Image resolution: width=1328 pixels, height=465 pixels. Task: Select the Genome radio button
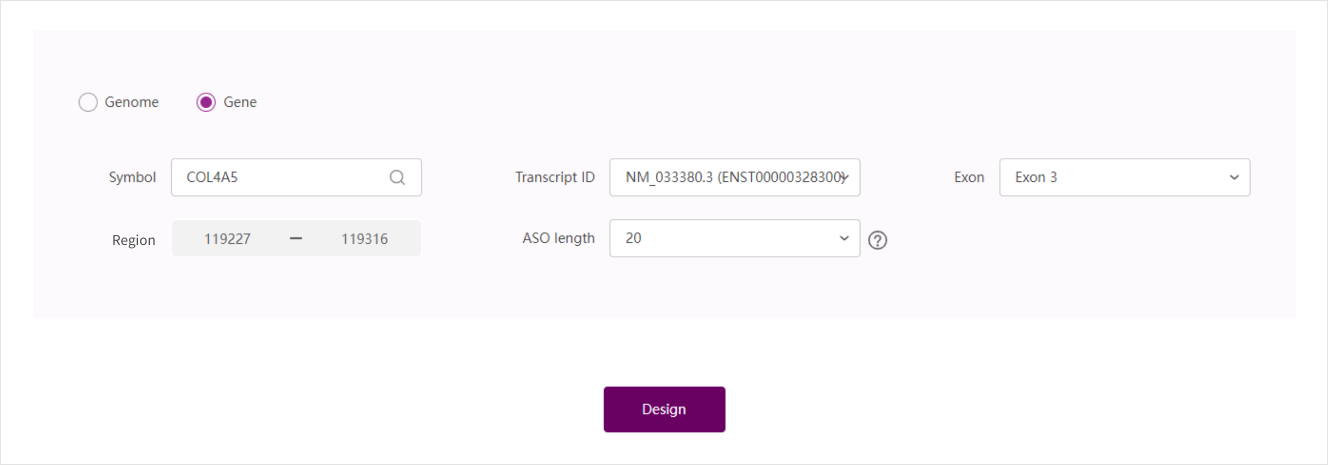pyautogui.click(x=88, y=102)
